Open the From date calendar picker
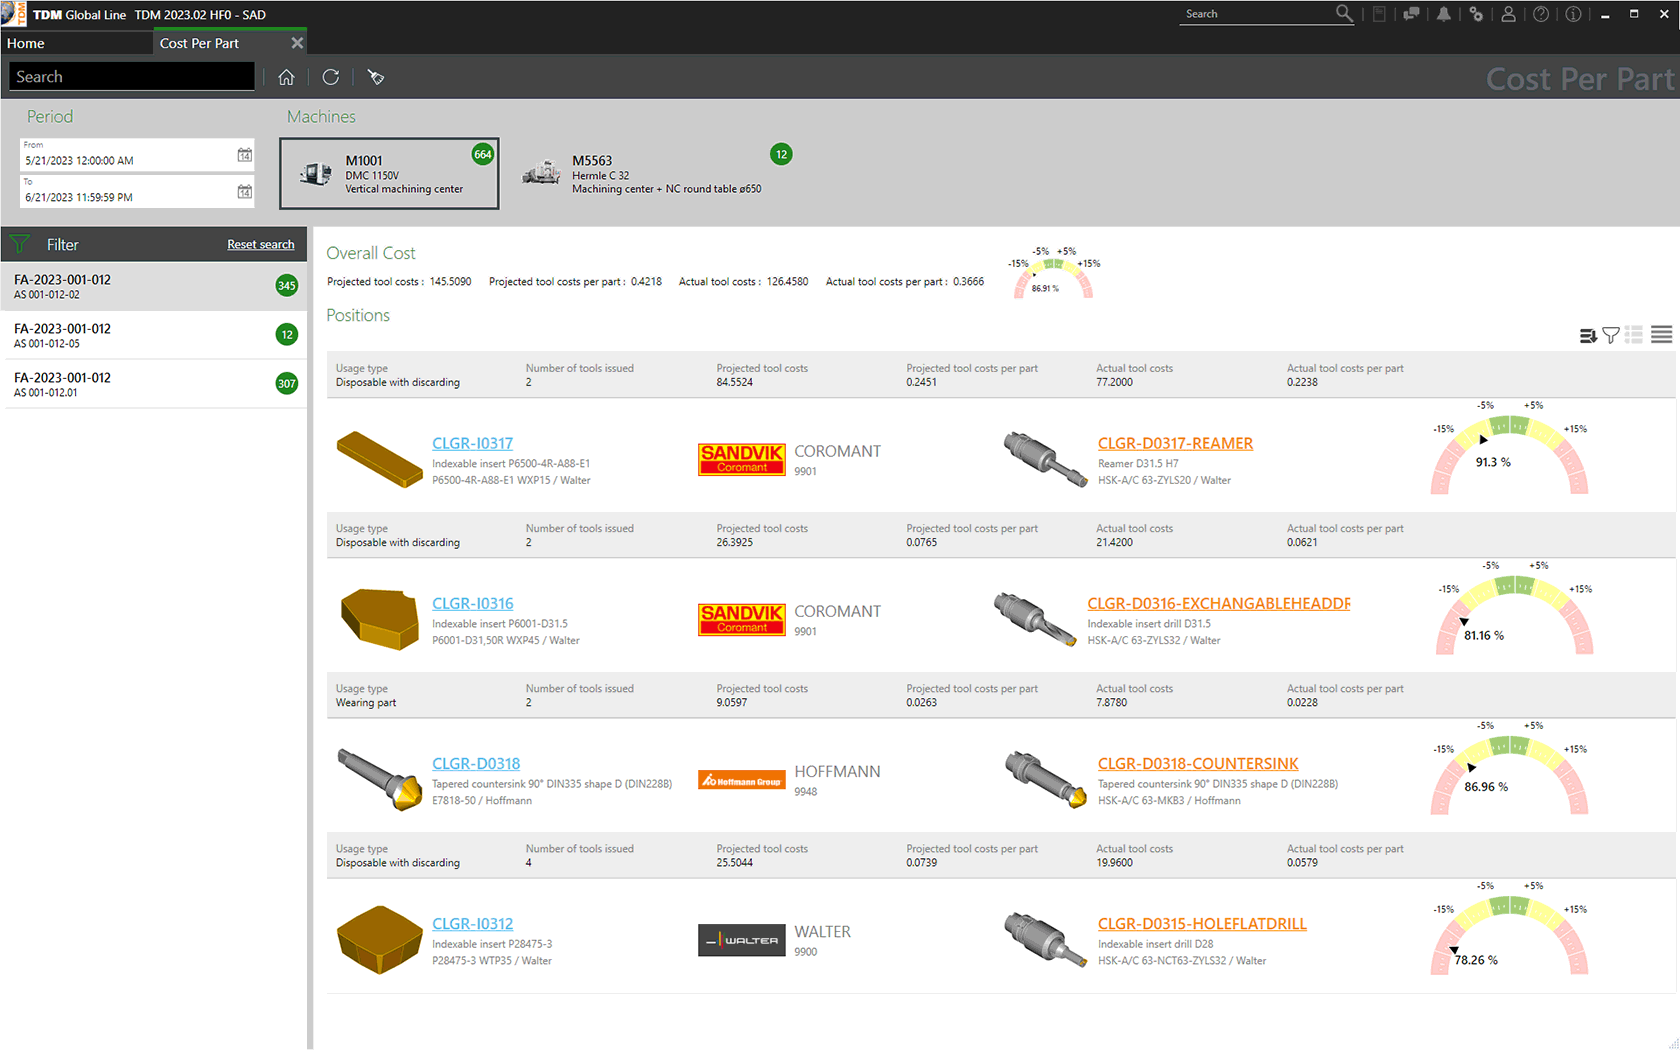 pyautogui.click(x=245, y=155)
